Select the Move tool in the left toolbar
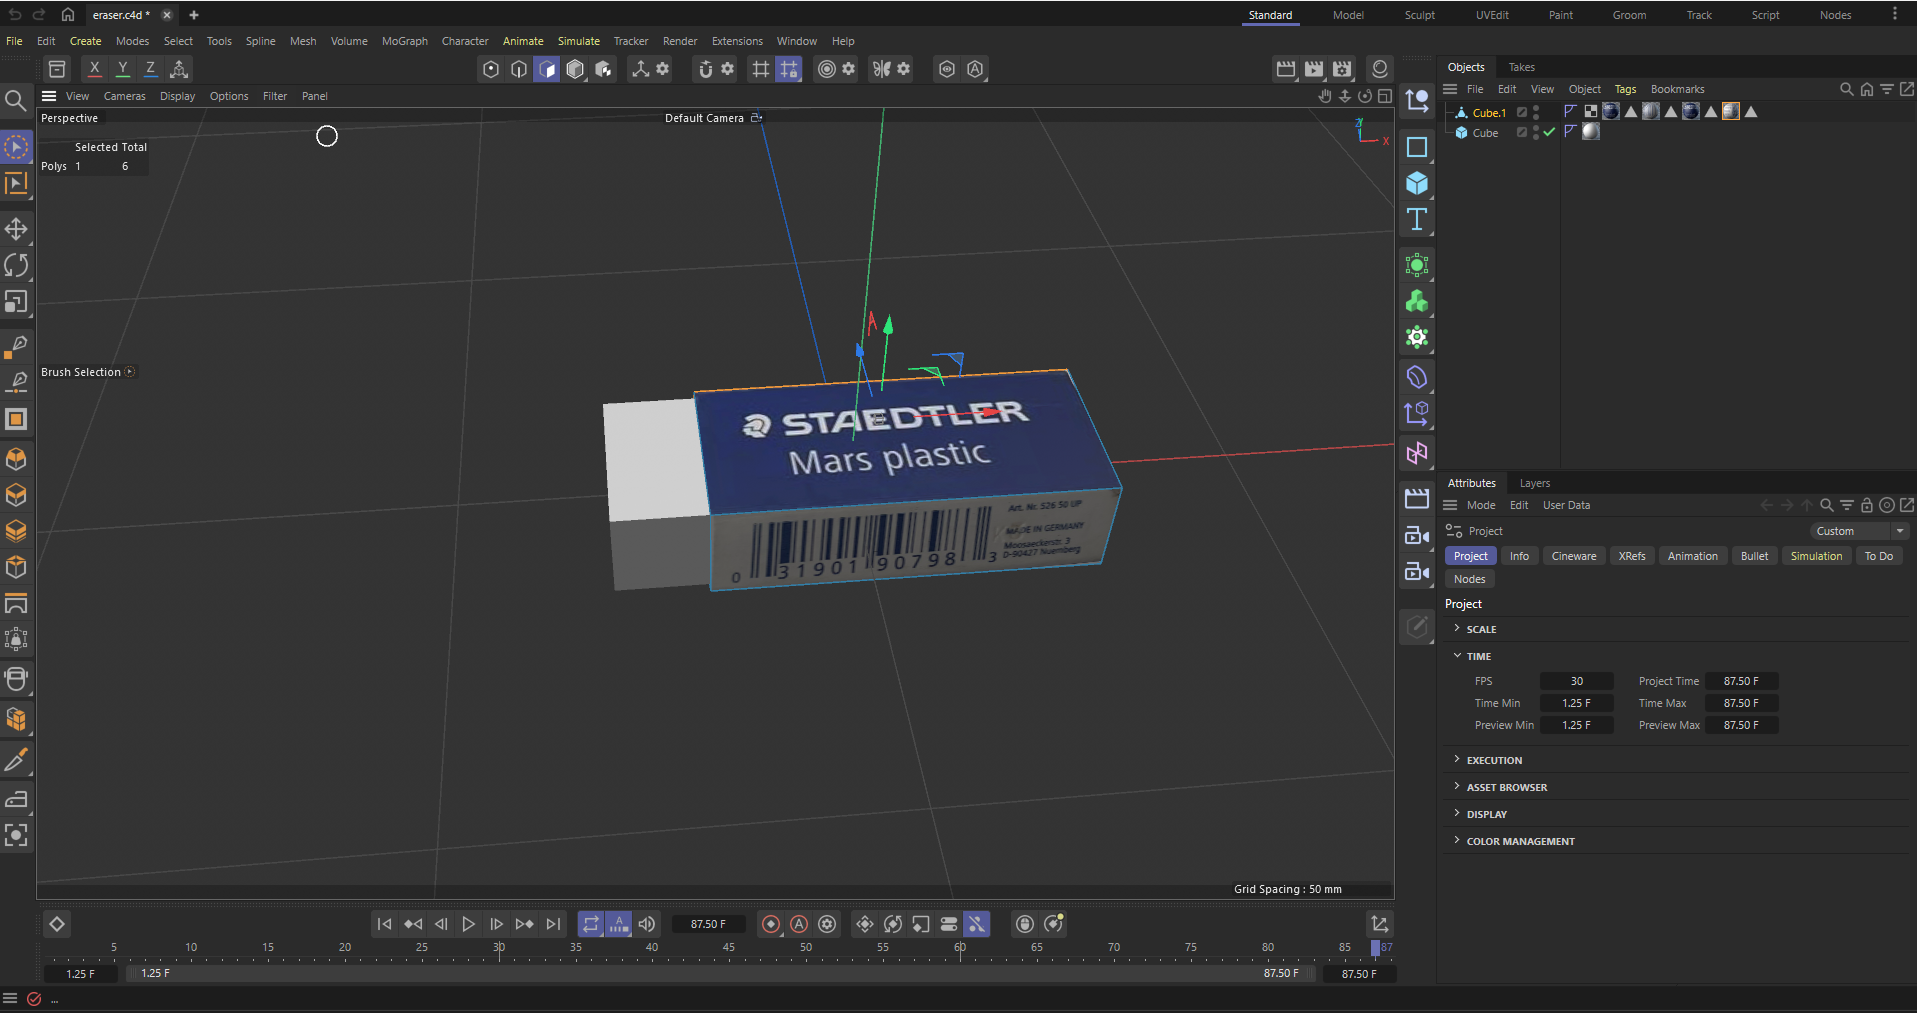The width and height of the screenshot is (1917, 1013). pyautogui.click(x=17, y=228)
